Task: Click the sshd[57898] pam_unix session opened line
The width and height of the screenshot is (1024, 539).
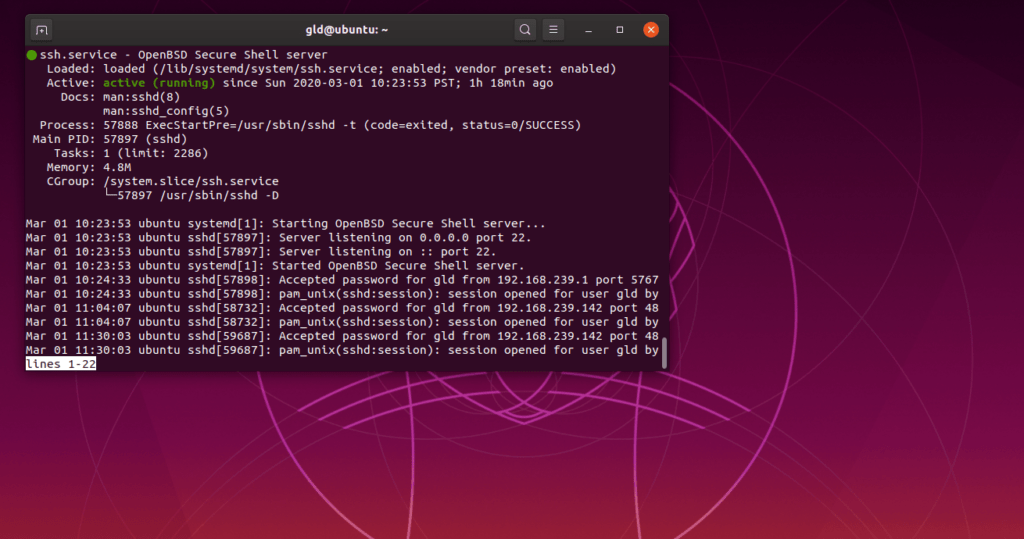Action: [x=342, y=294]
